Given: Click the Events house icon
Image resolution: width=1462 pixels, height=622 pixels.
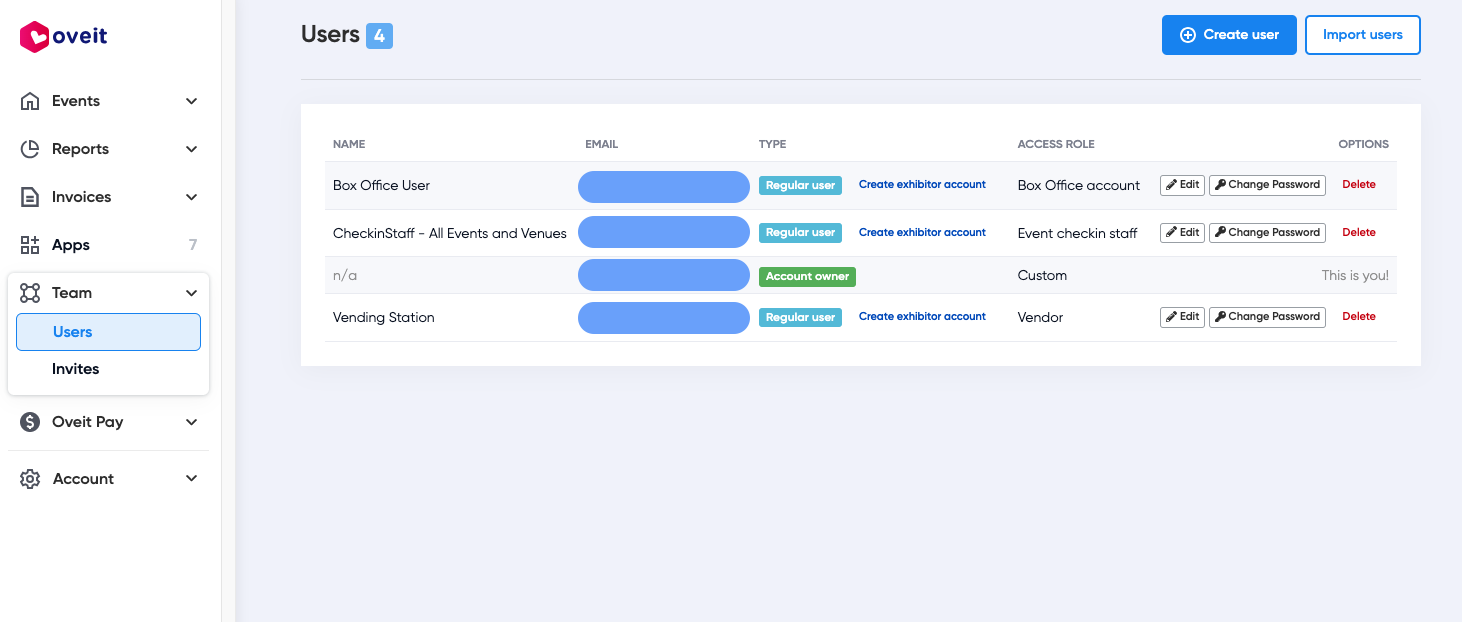Looking at the screenshot, I should pyautogui.click(x=30, y=101).
